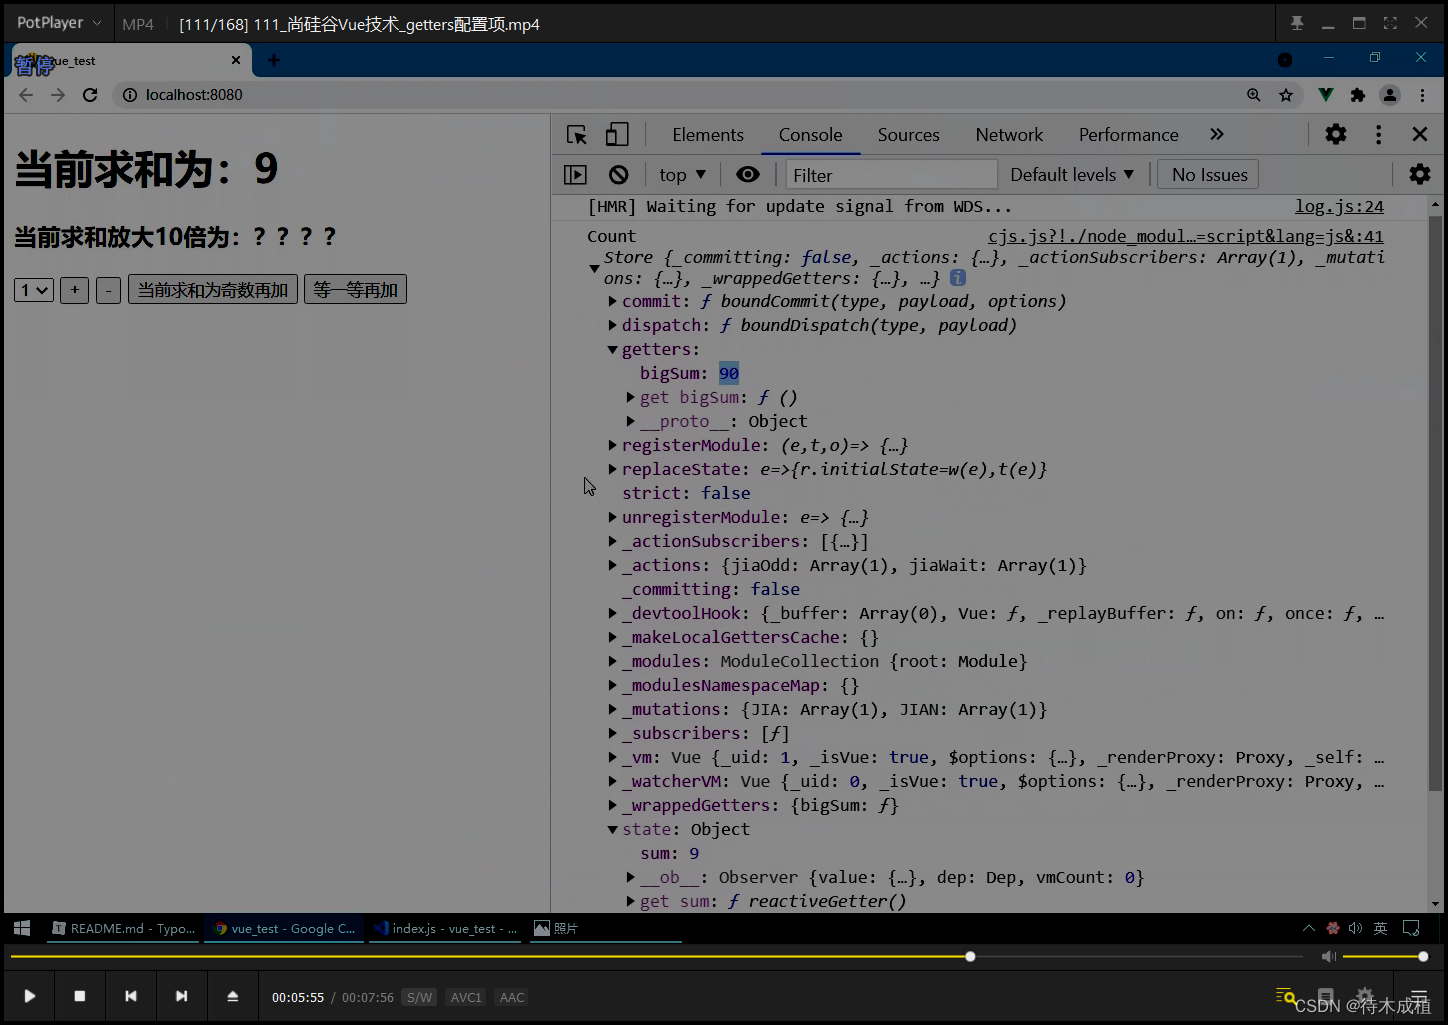1448x1025 pixels.
Task: Collapse the getters node in console
Action: 611,349
